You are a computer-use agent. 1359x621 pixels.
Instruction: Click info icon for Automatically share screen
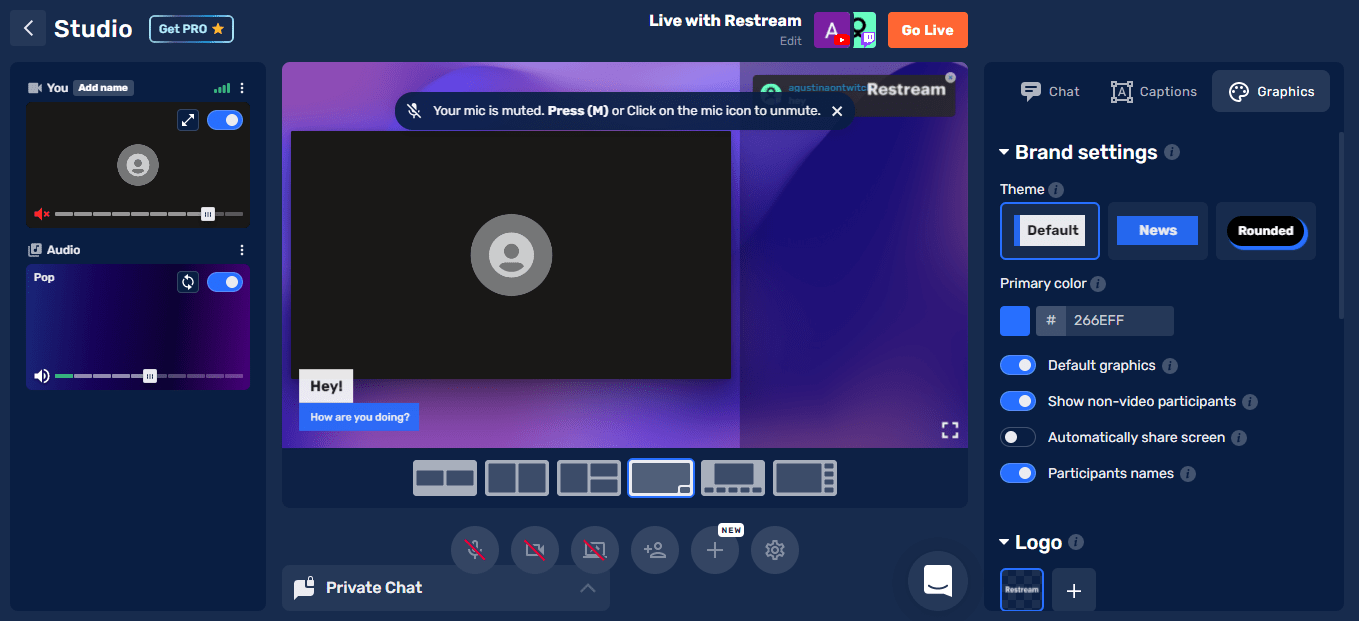[x=1239, y=438]
